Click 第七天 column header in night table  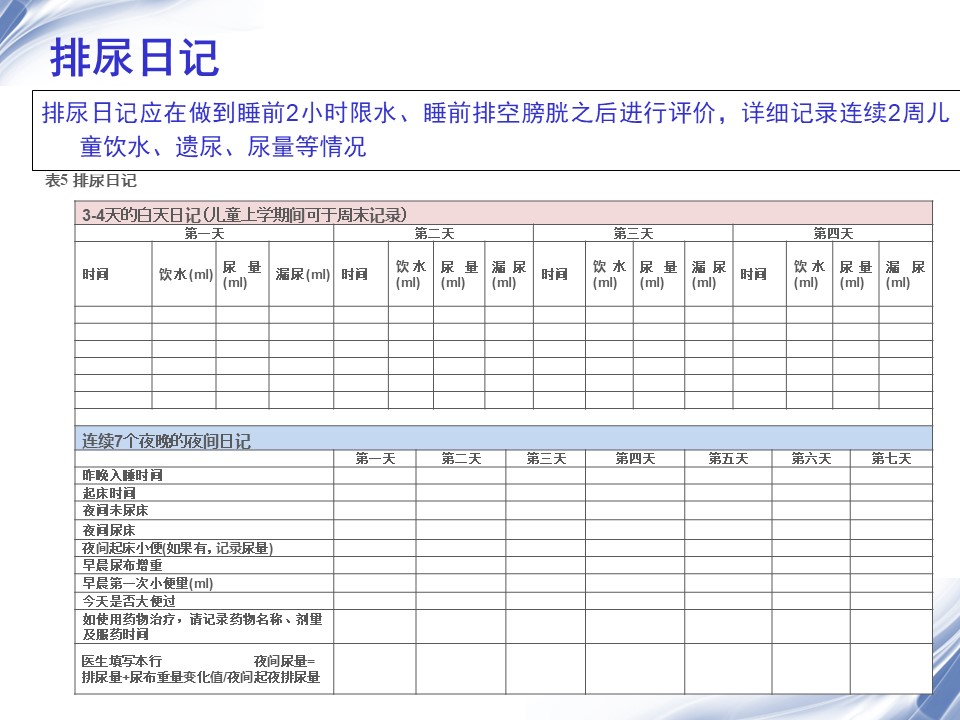pyautogui.click(x=890, y=458)
